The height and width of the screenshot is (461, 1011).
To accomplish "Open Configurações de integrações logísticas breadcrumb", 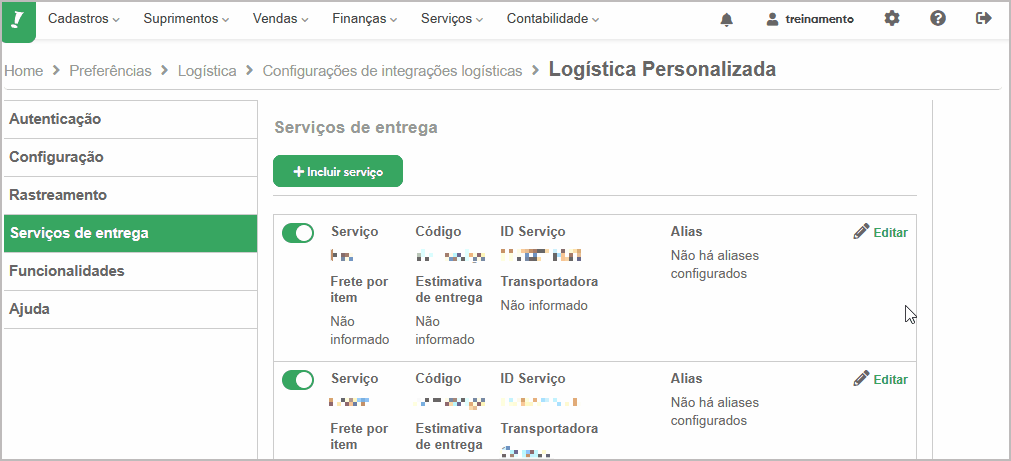I will click(392, 71).
